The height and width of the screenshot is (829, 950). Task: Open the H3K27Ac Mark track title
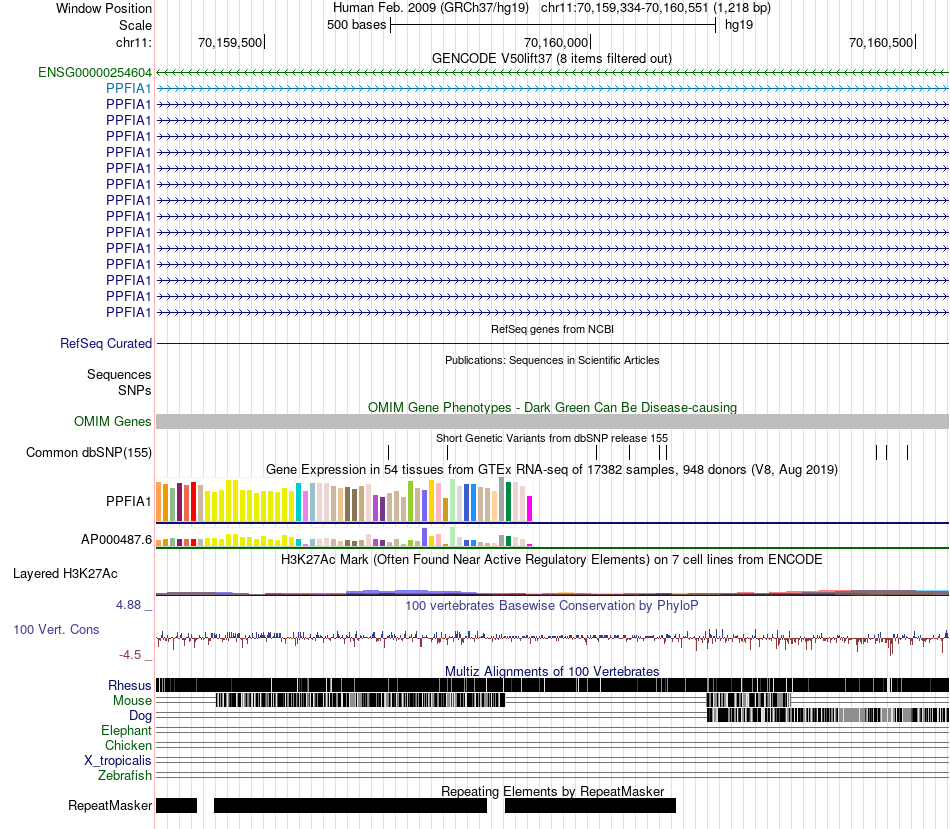552,559
